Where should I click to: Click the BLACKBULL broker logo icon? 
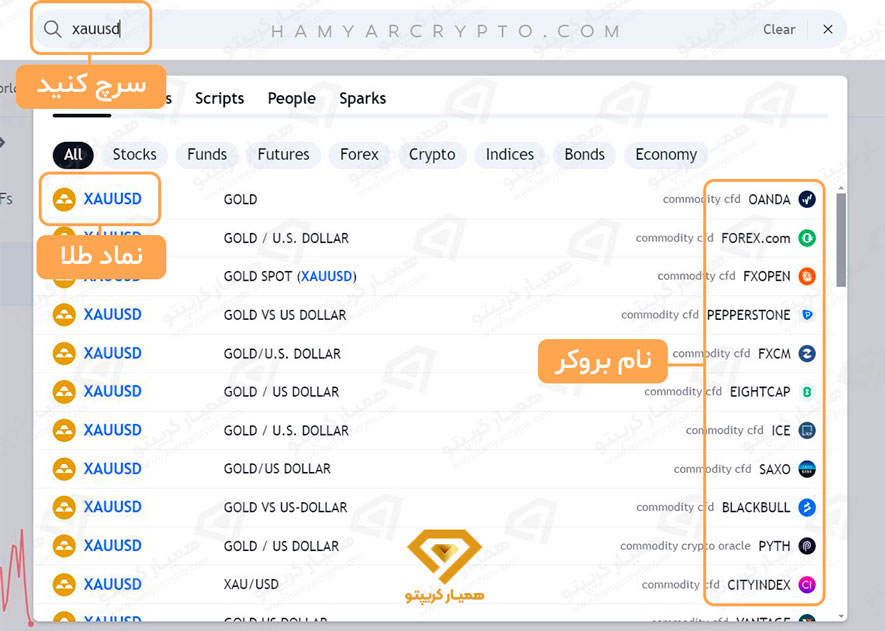807,507
